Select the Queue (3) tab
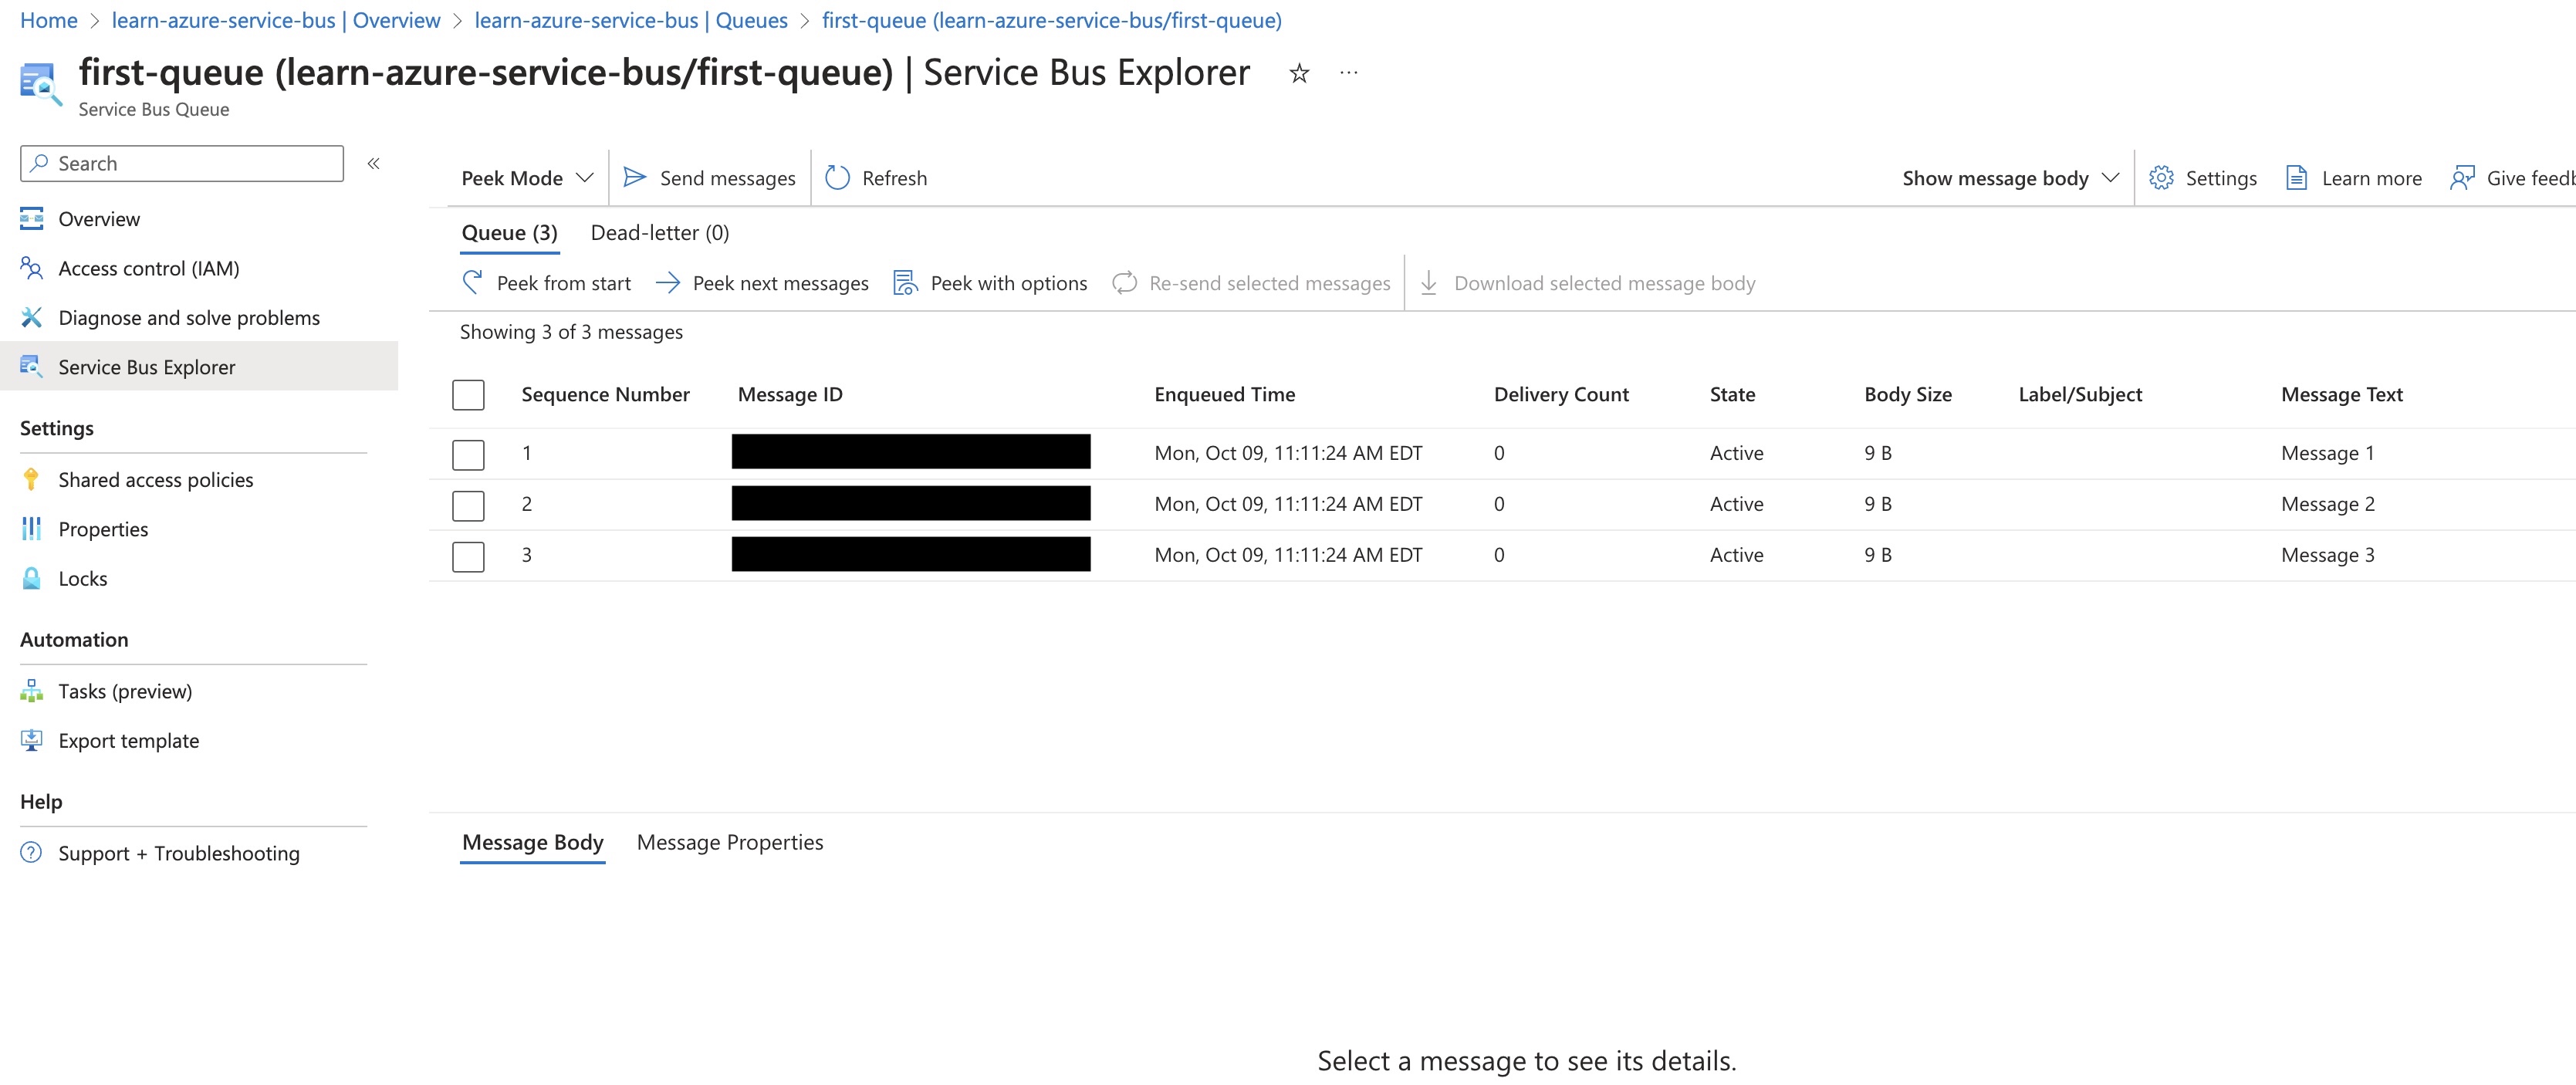 tap(508, 232)
